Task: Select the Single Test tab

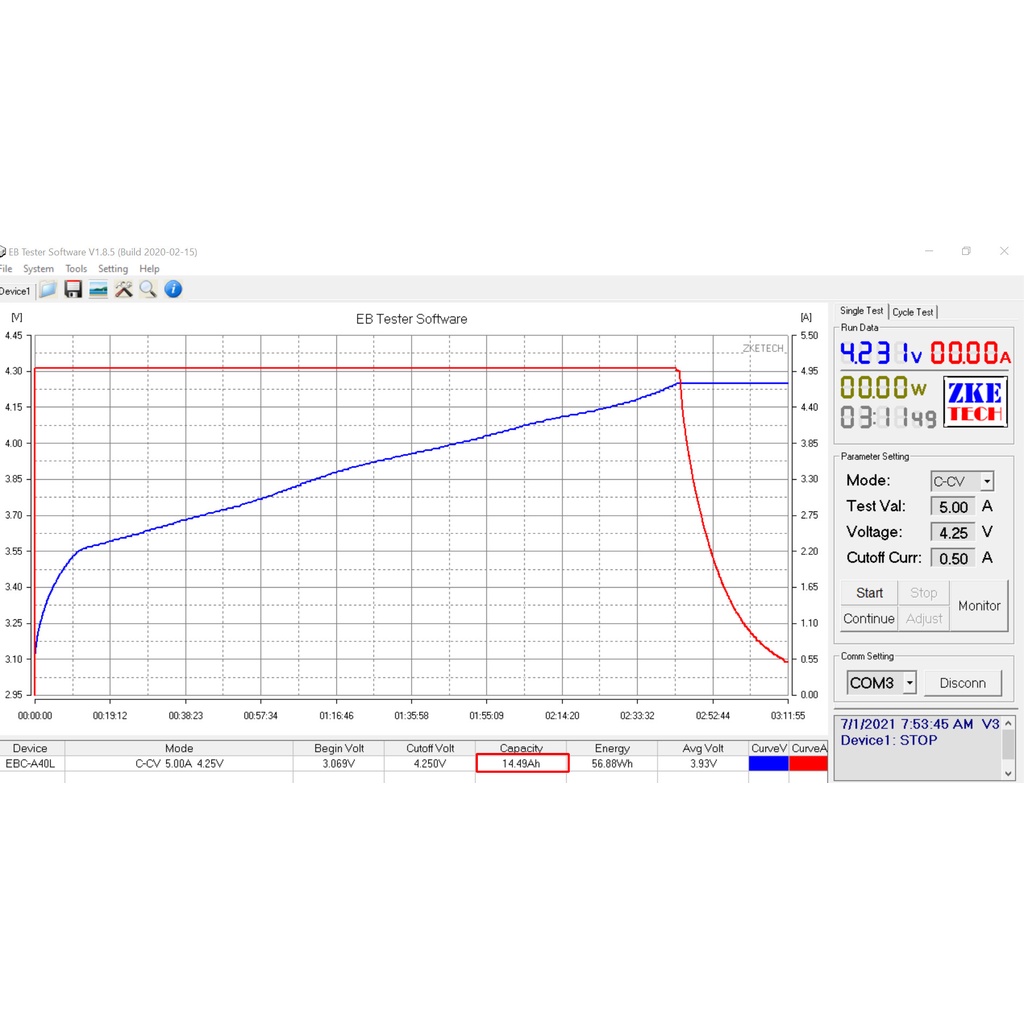Action: click(861, 311)
